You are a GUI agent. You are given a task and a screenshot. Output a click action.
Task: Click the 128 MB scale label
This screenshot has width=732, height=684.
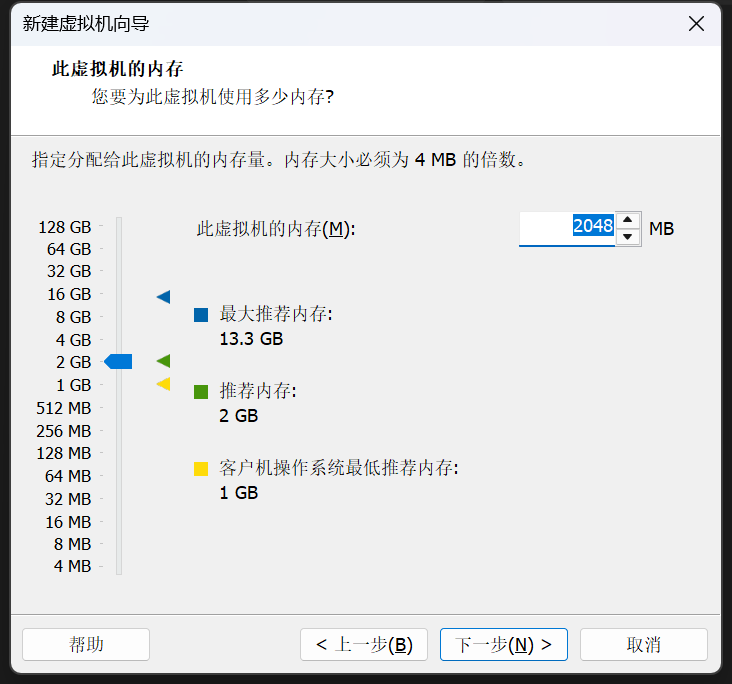pyautogui.click(x=63, y=453)
